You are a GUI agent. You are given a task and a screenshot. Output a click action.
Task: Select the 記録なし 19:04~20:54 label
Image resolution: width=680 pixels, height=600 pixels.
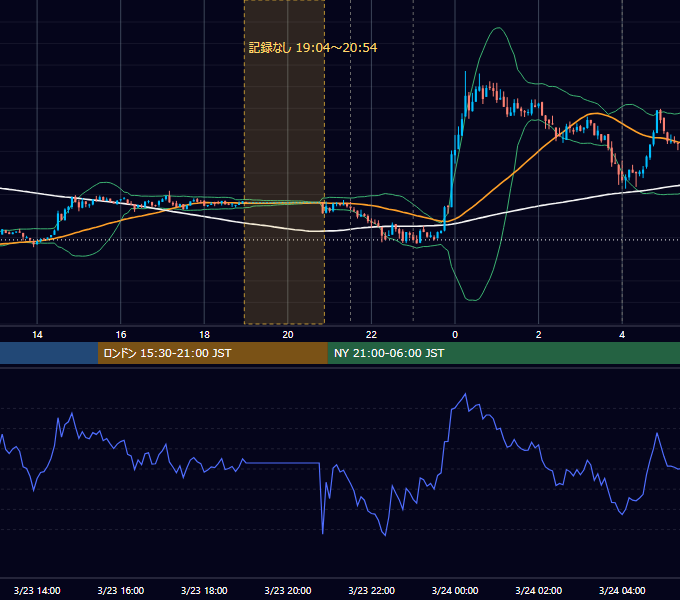tap(313, 48)
